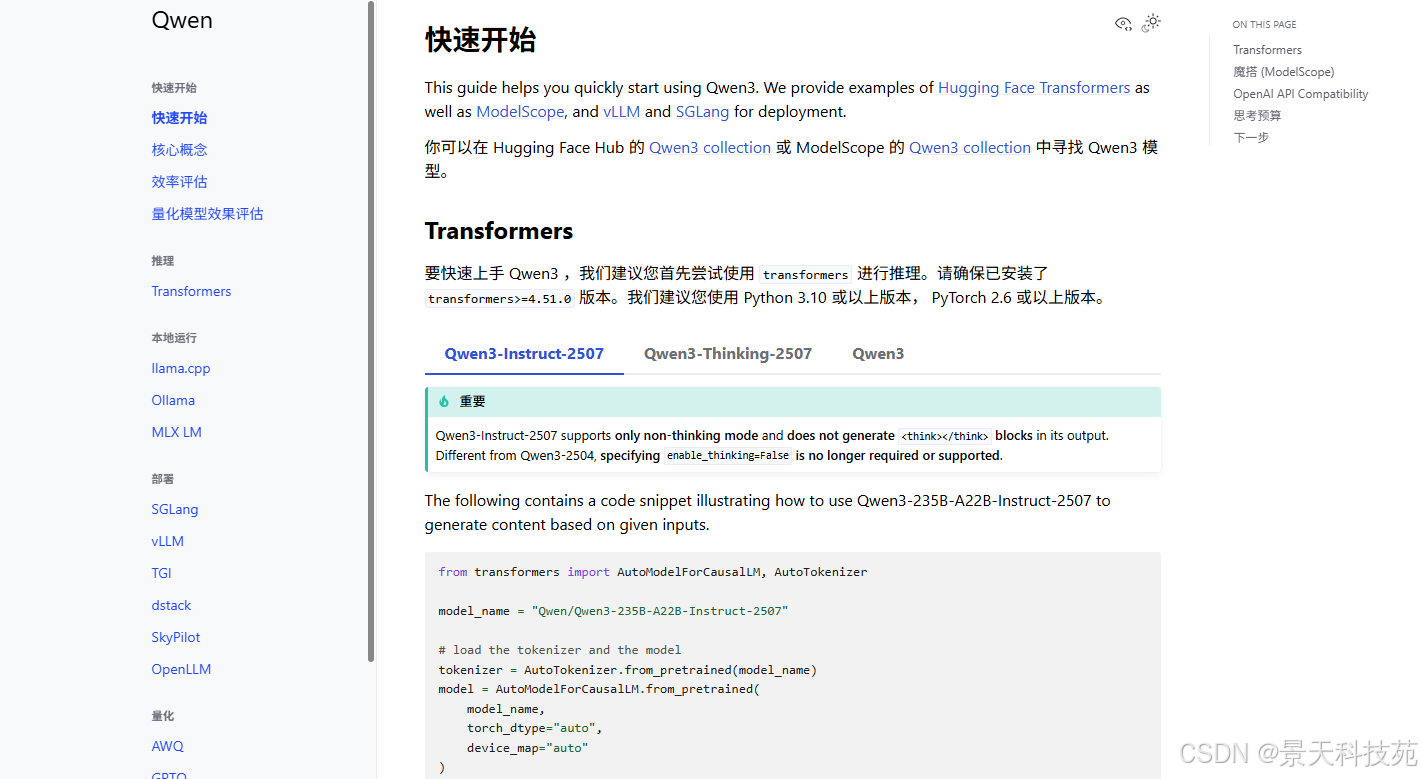Open 核心概念 in the sidebar
This screenshot has height=779, width=1422.
(180, 150)
